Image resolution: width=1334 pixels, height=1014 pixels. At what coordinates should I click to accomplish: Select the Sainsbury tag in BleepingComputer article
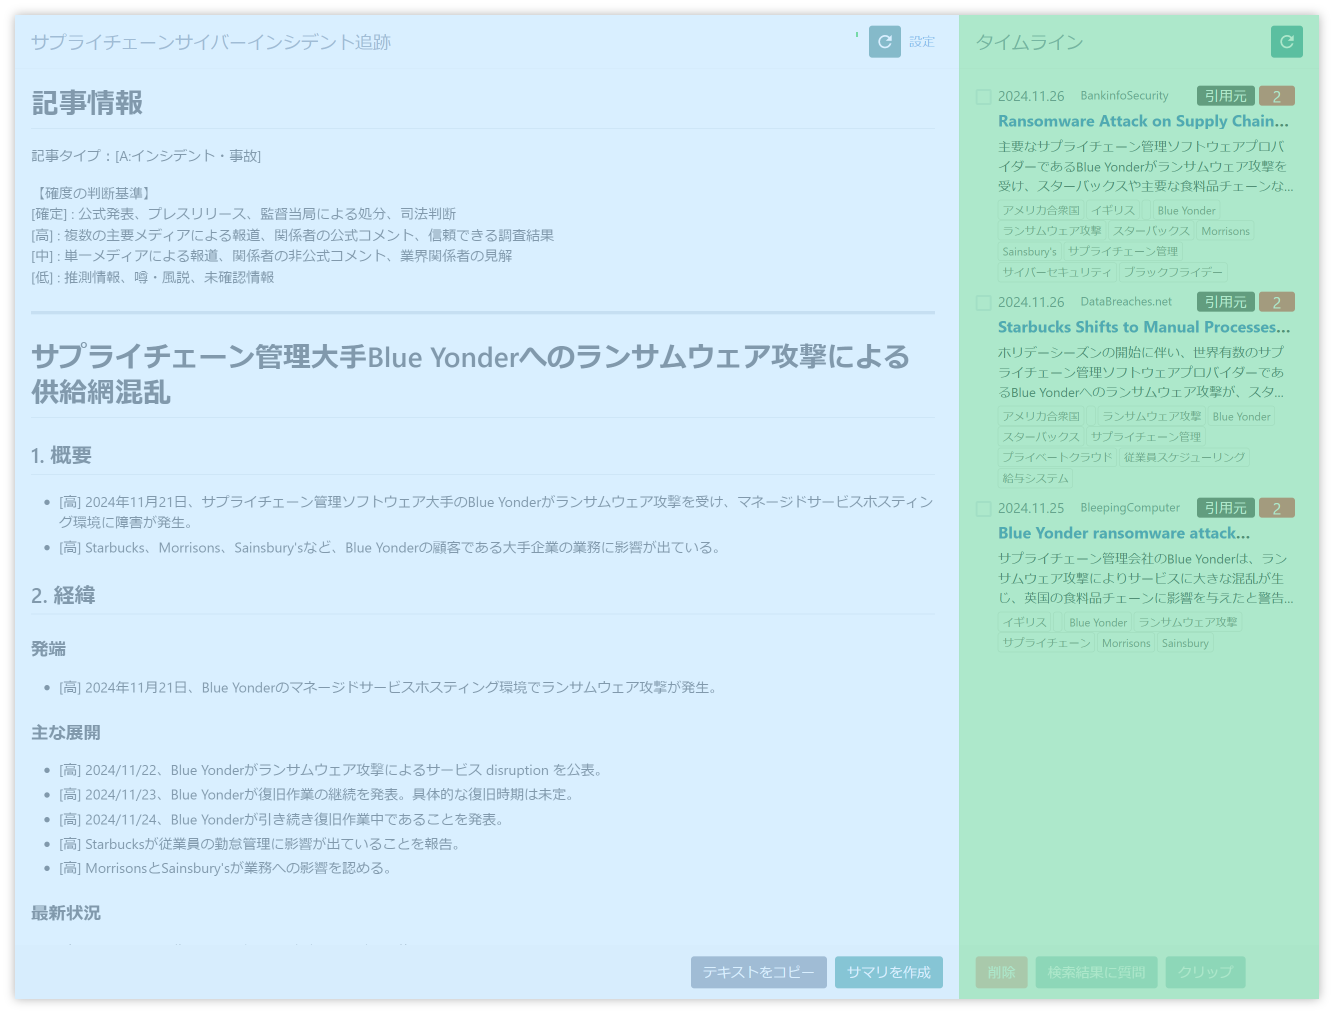1185,643
